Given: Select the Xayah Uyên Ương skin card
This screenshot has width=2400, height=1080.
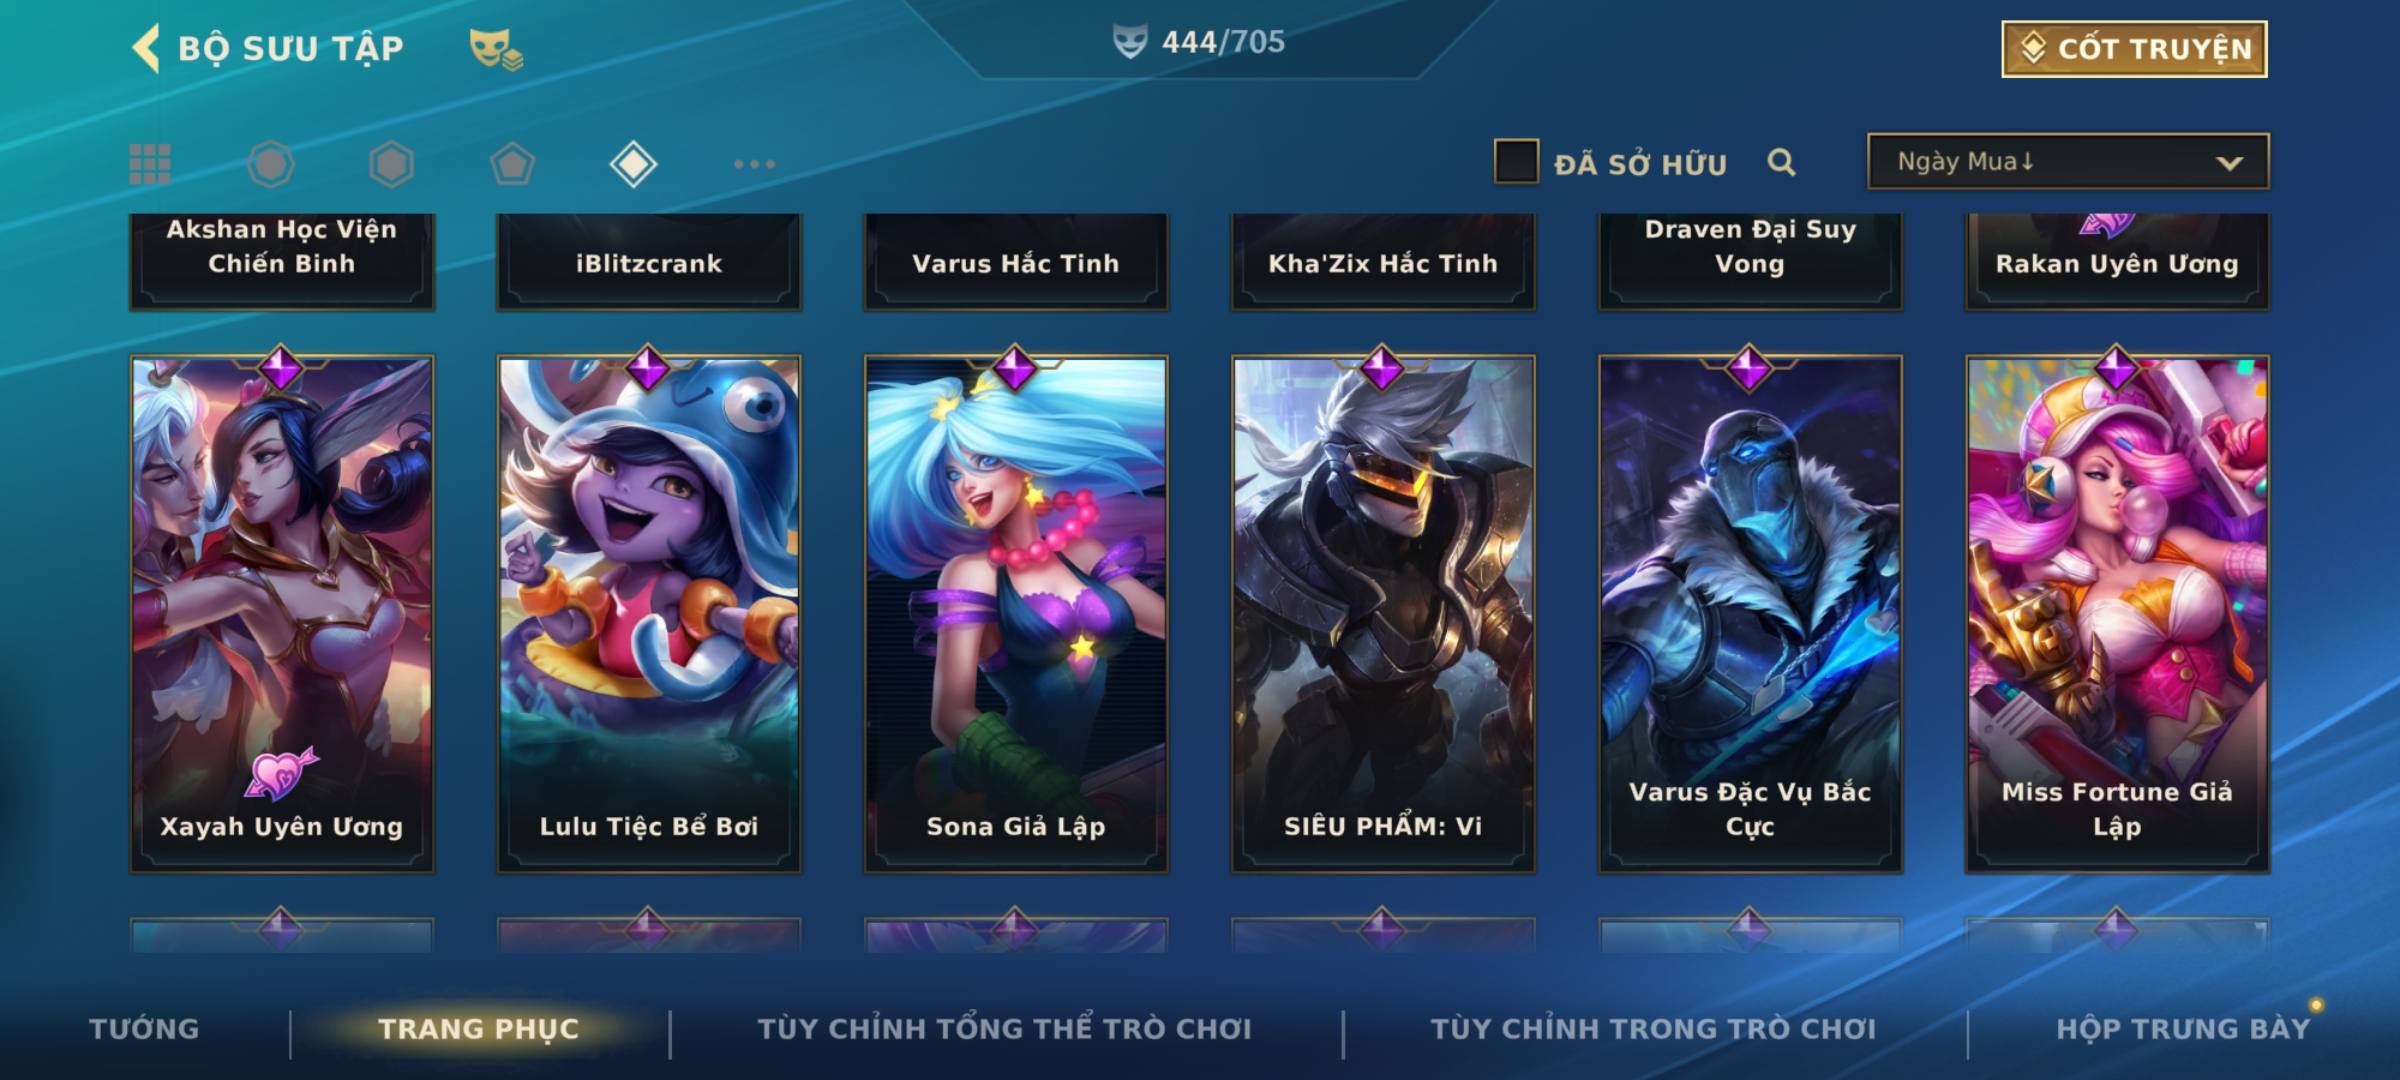Looking at the screenshot, I should tap(282, 614).
